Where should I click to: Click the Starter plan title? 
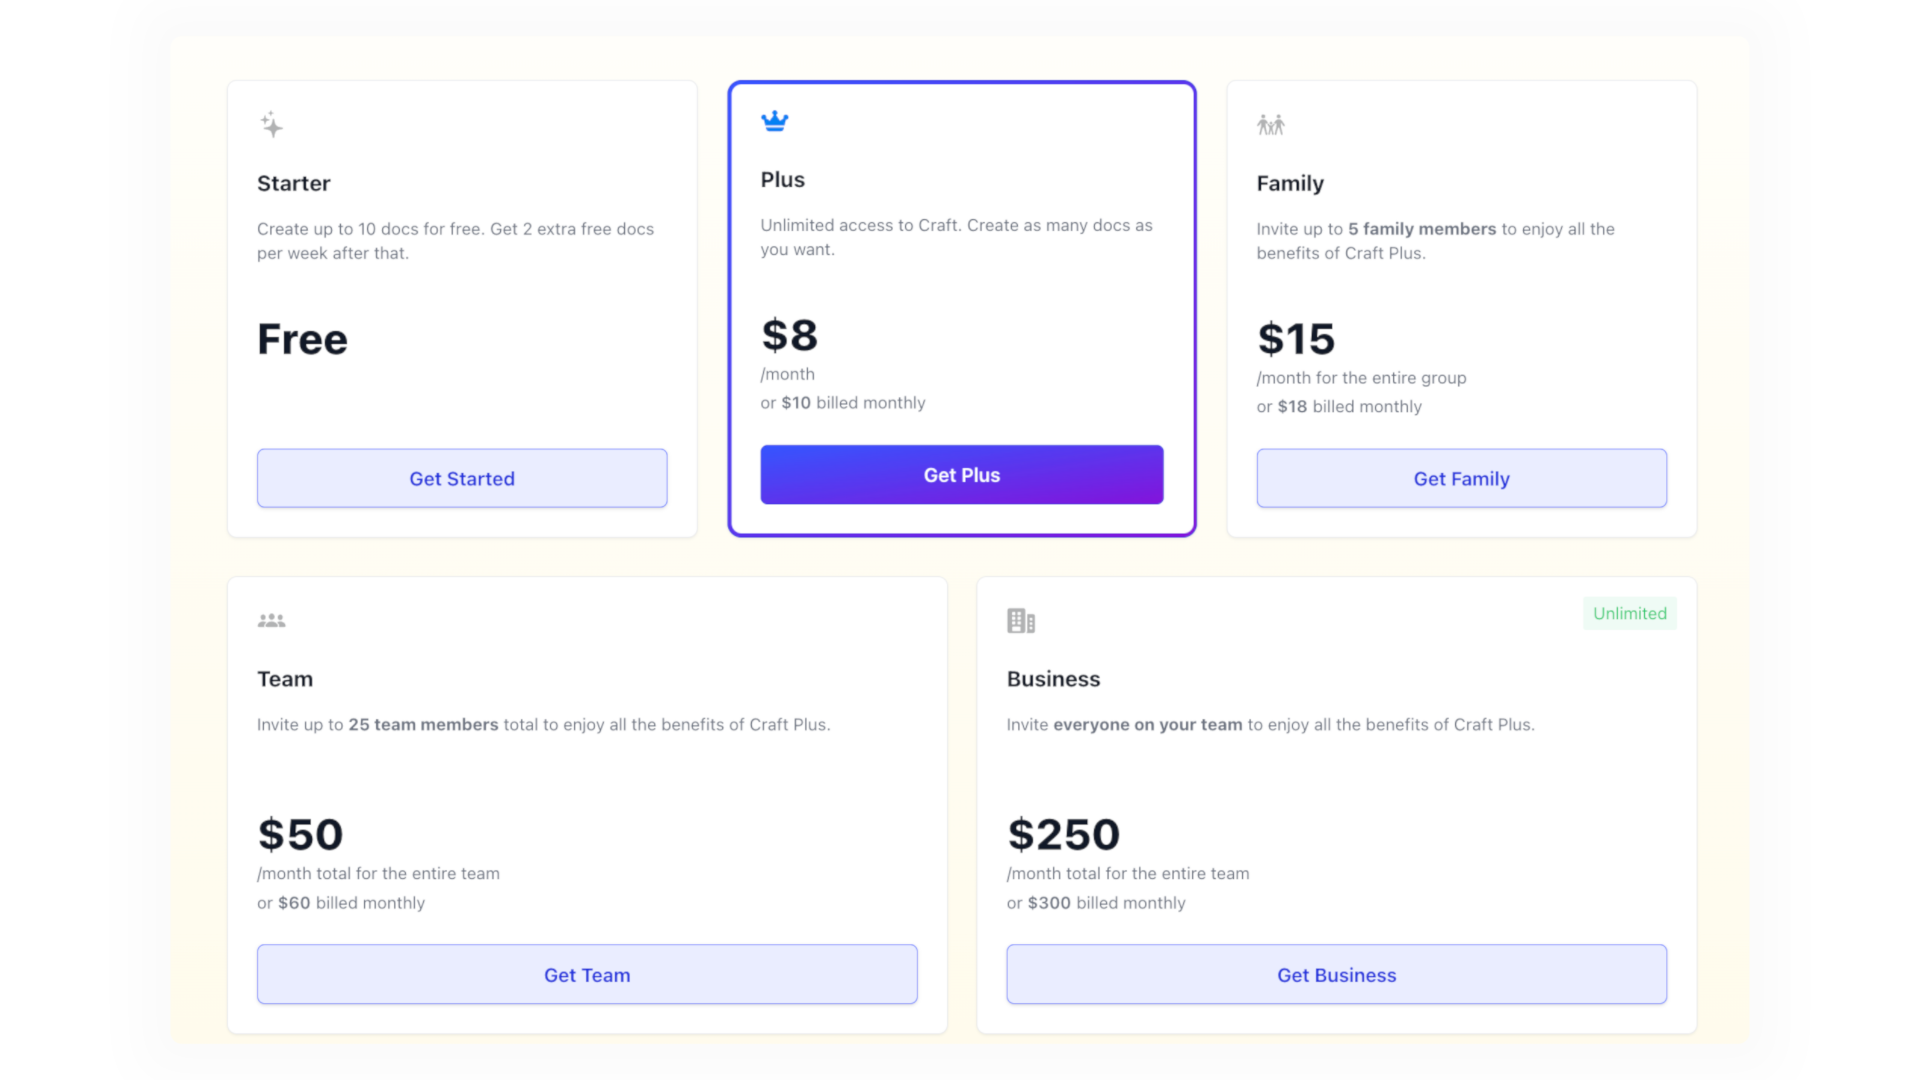(293, 183)
